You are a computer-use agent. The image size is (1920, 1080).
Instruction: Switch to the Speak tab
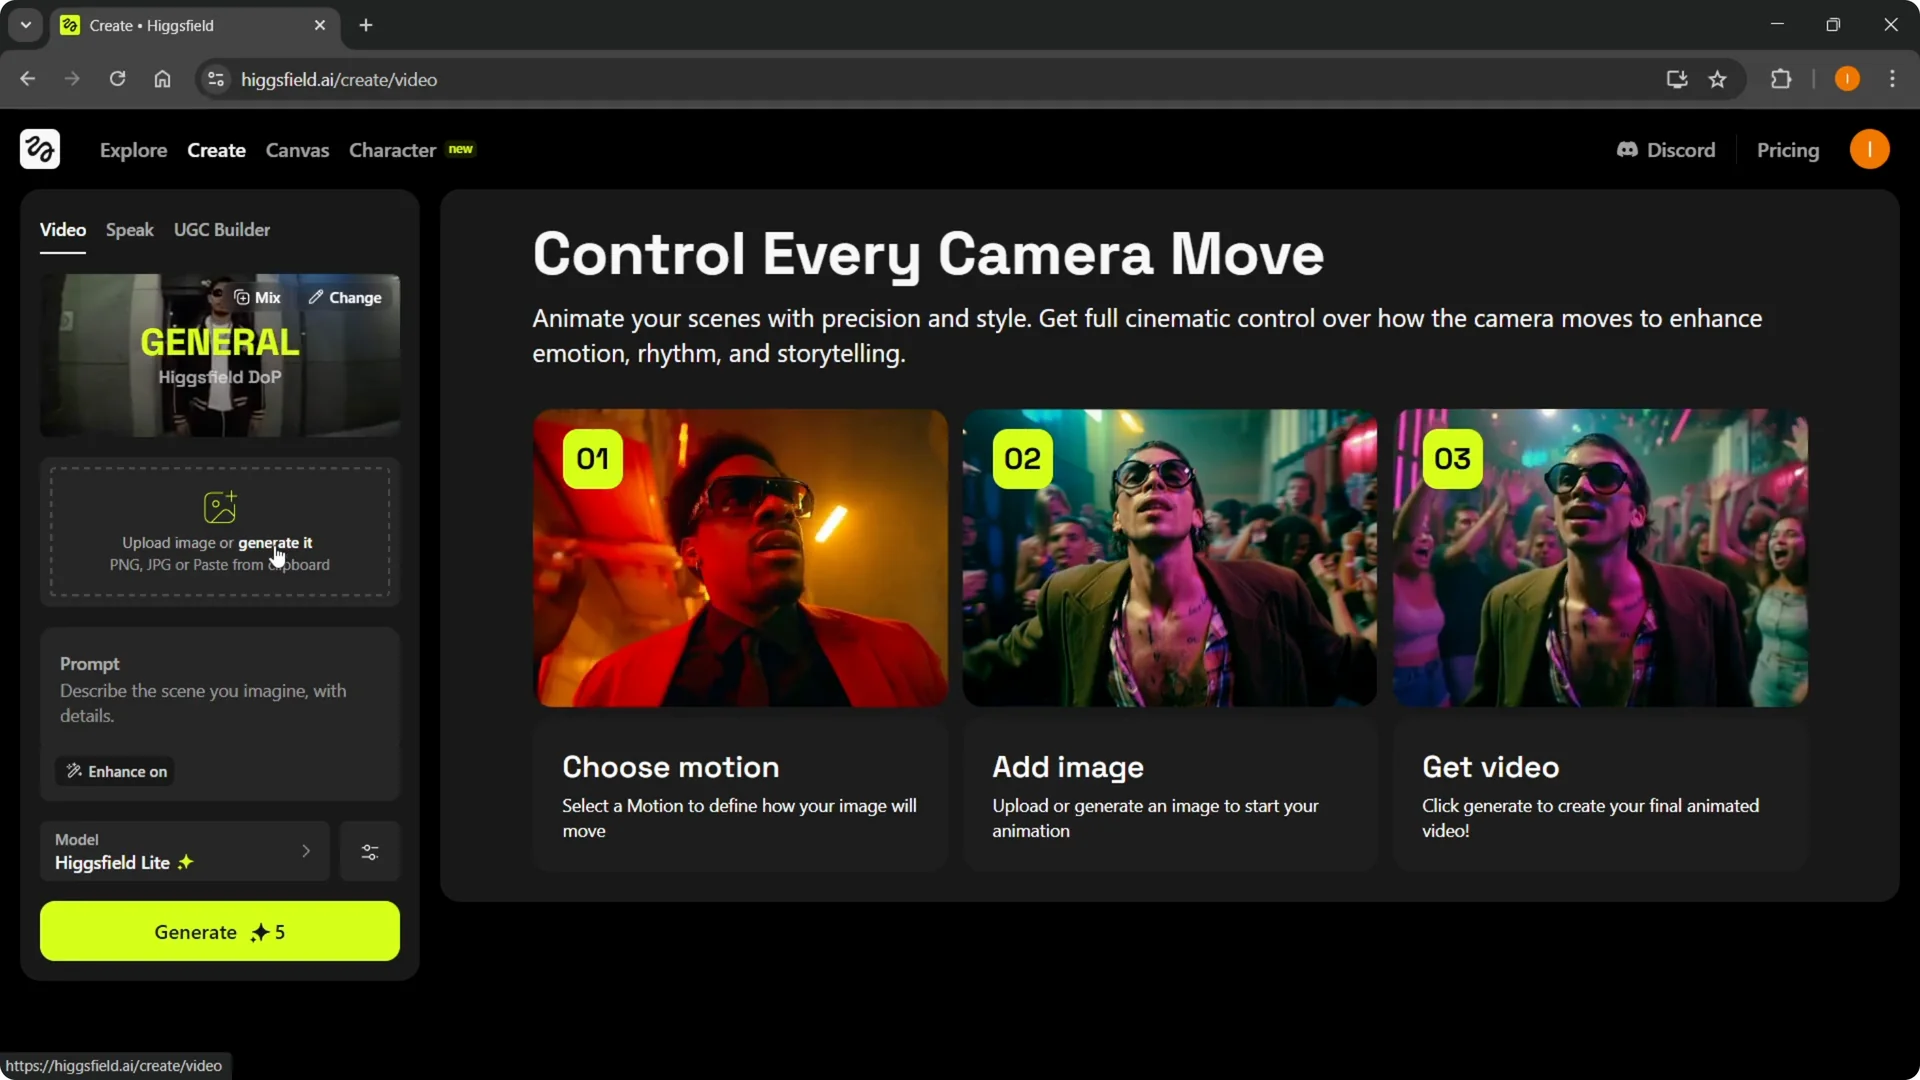tap(129, 229)
